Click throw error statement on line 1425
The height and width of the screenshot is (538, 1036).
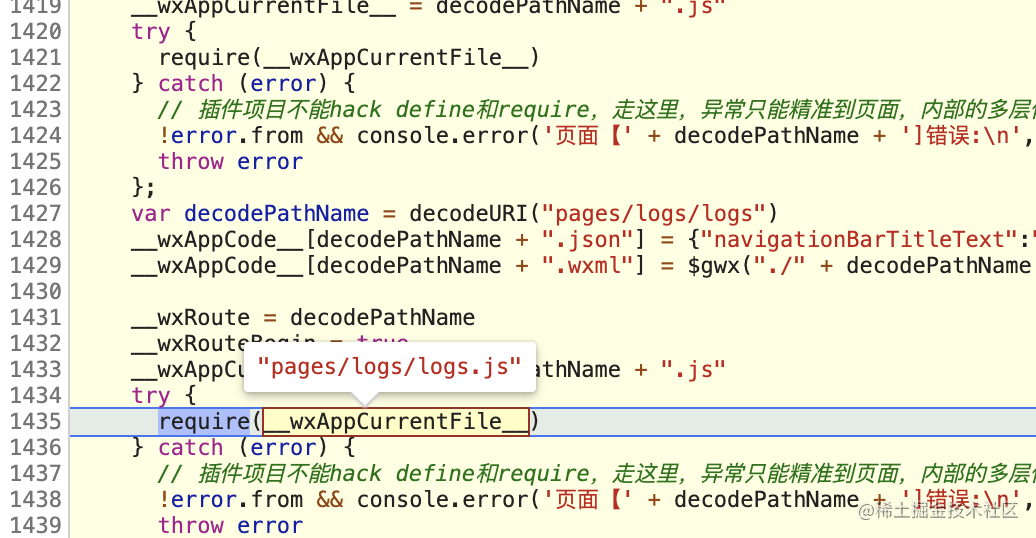coord(231,161)
